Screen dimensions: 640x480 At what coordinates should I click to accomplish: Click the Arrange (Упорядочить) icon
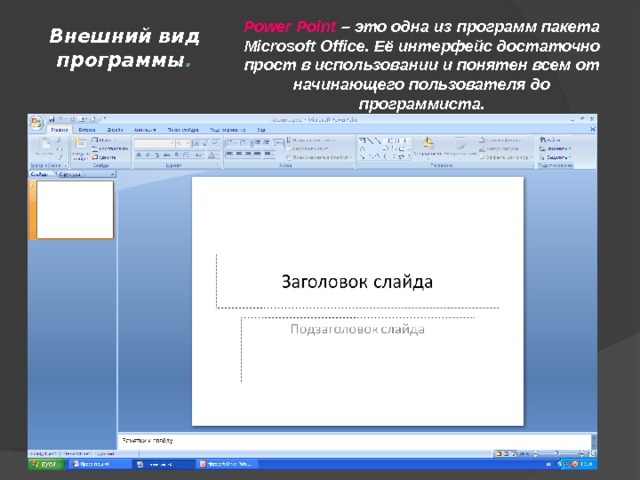[428, 147]
